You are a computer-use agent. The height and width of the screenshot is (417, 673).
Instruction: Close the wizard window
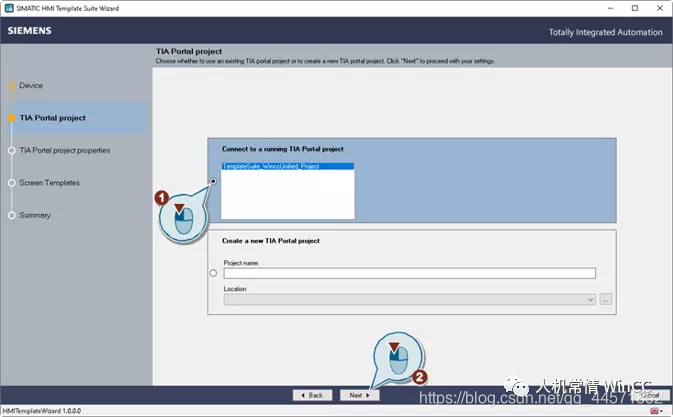tap(660, 8)
